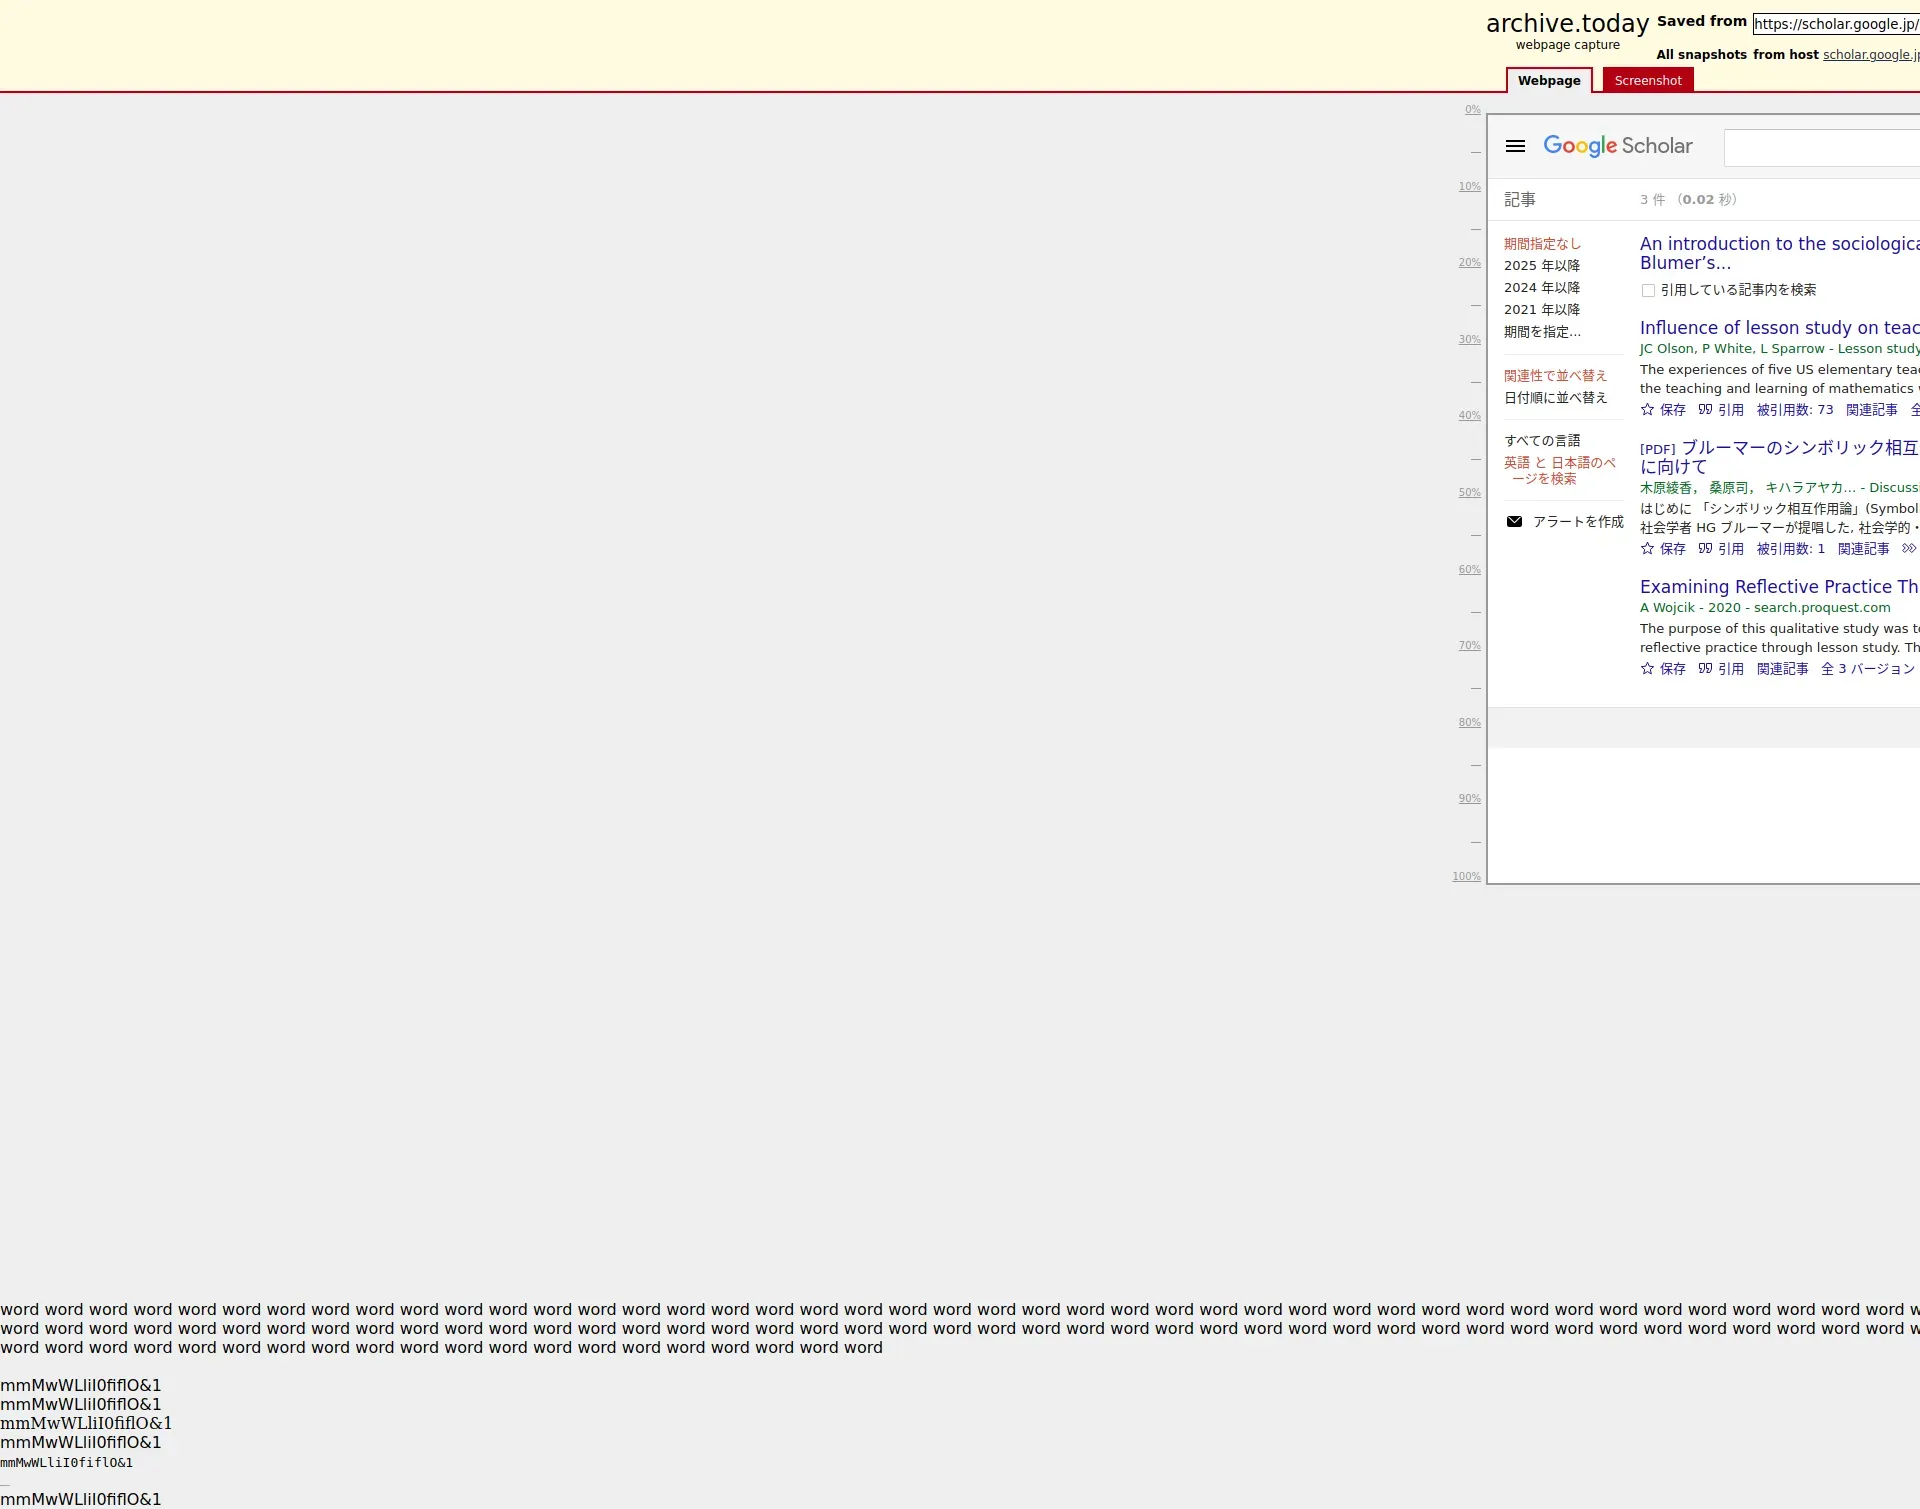The width and height of the screenshot is (1920, 1509).
Task: Select the 2025年以降 date filter
Action: click(x=1541, y=266)
